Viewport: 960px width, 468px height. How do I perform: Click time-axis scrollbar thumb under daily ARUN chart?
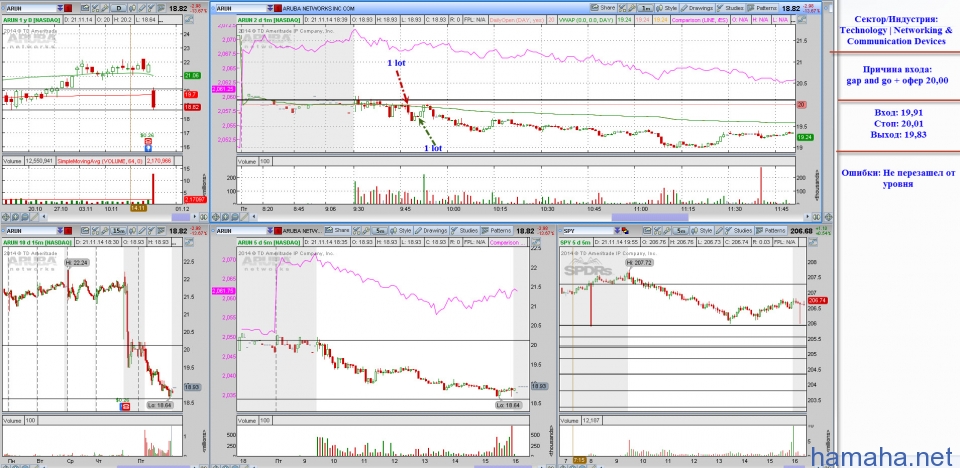pyautogui.click(x=181, y=216)
